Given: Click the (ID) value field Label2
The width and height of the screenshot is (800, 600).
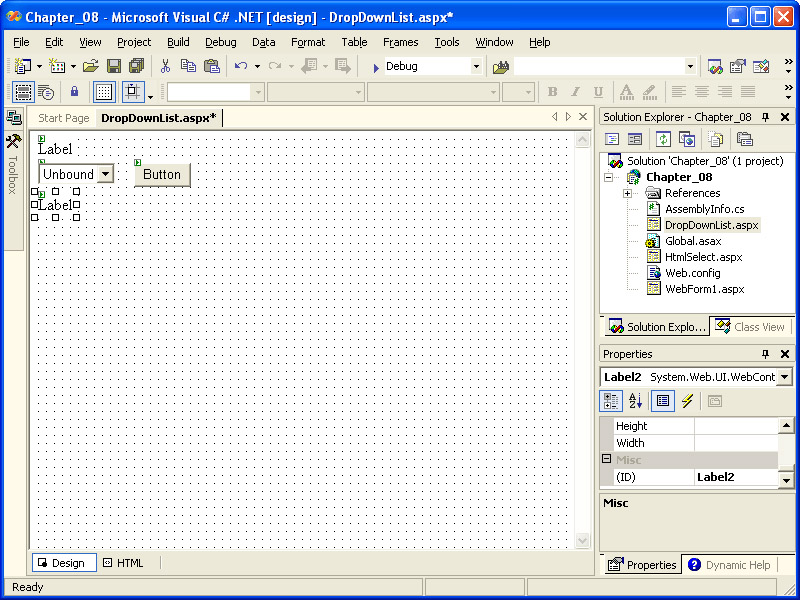Looking at the screenshot, I should point(735,477).
